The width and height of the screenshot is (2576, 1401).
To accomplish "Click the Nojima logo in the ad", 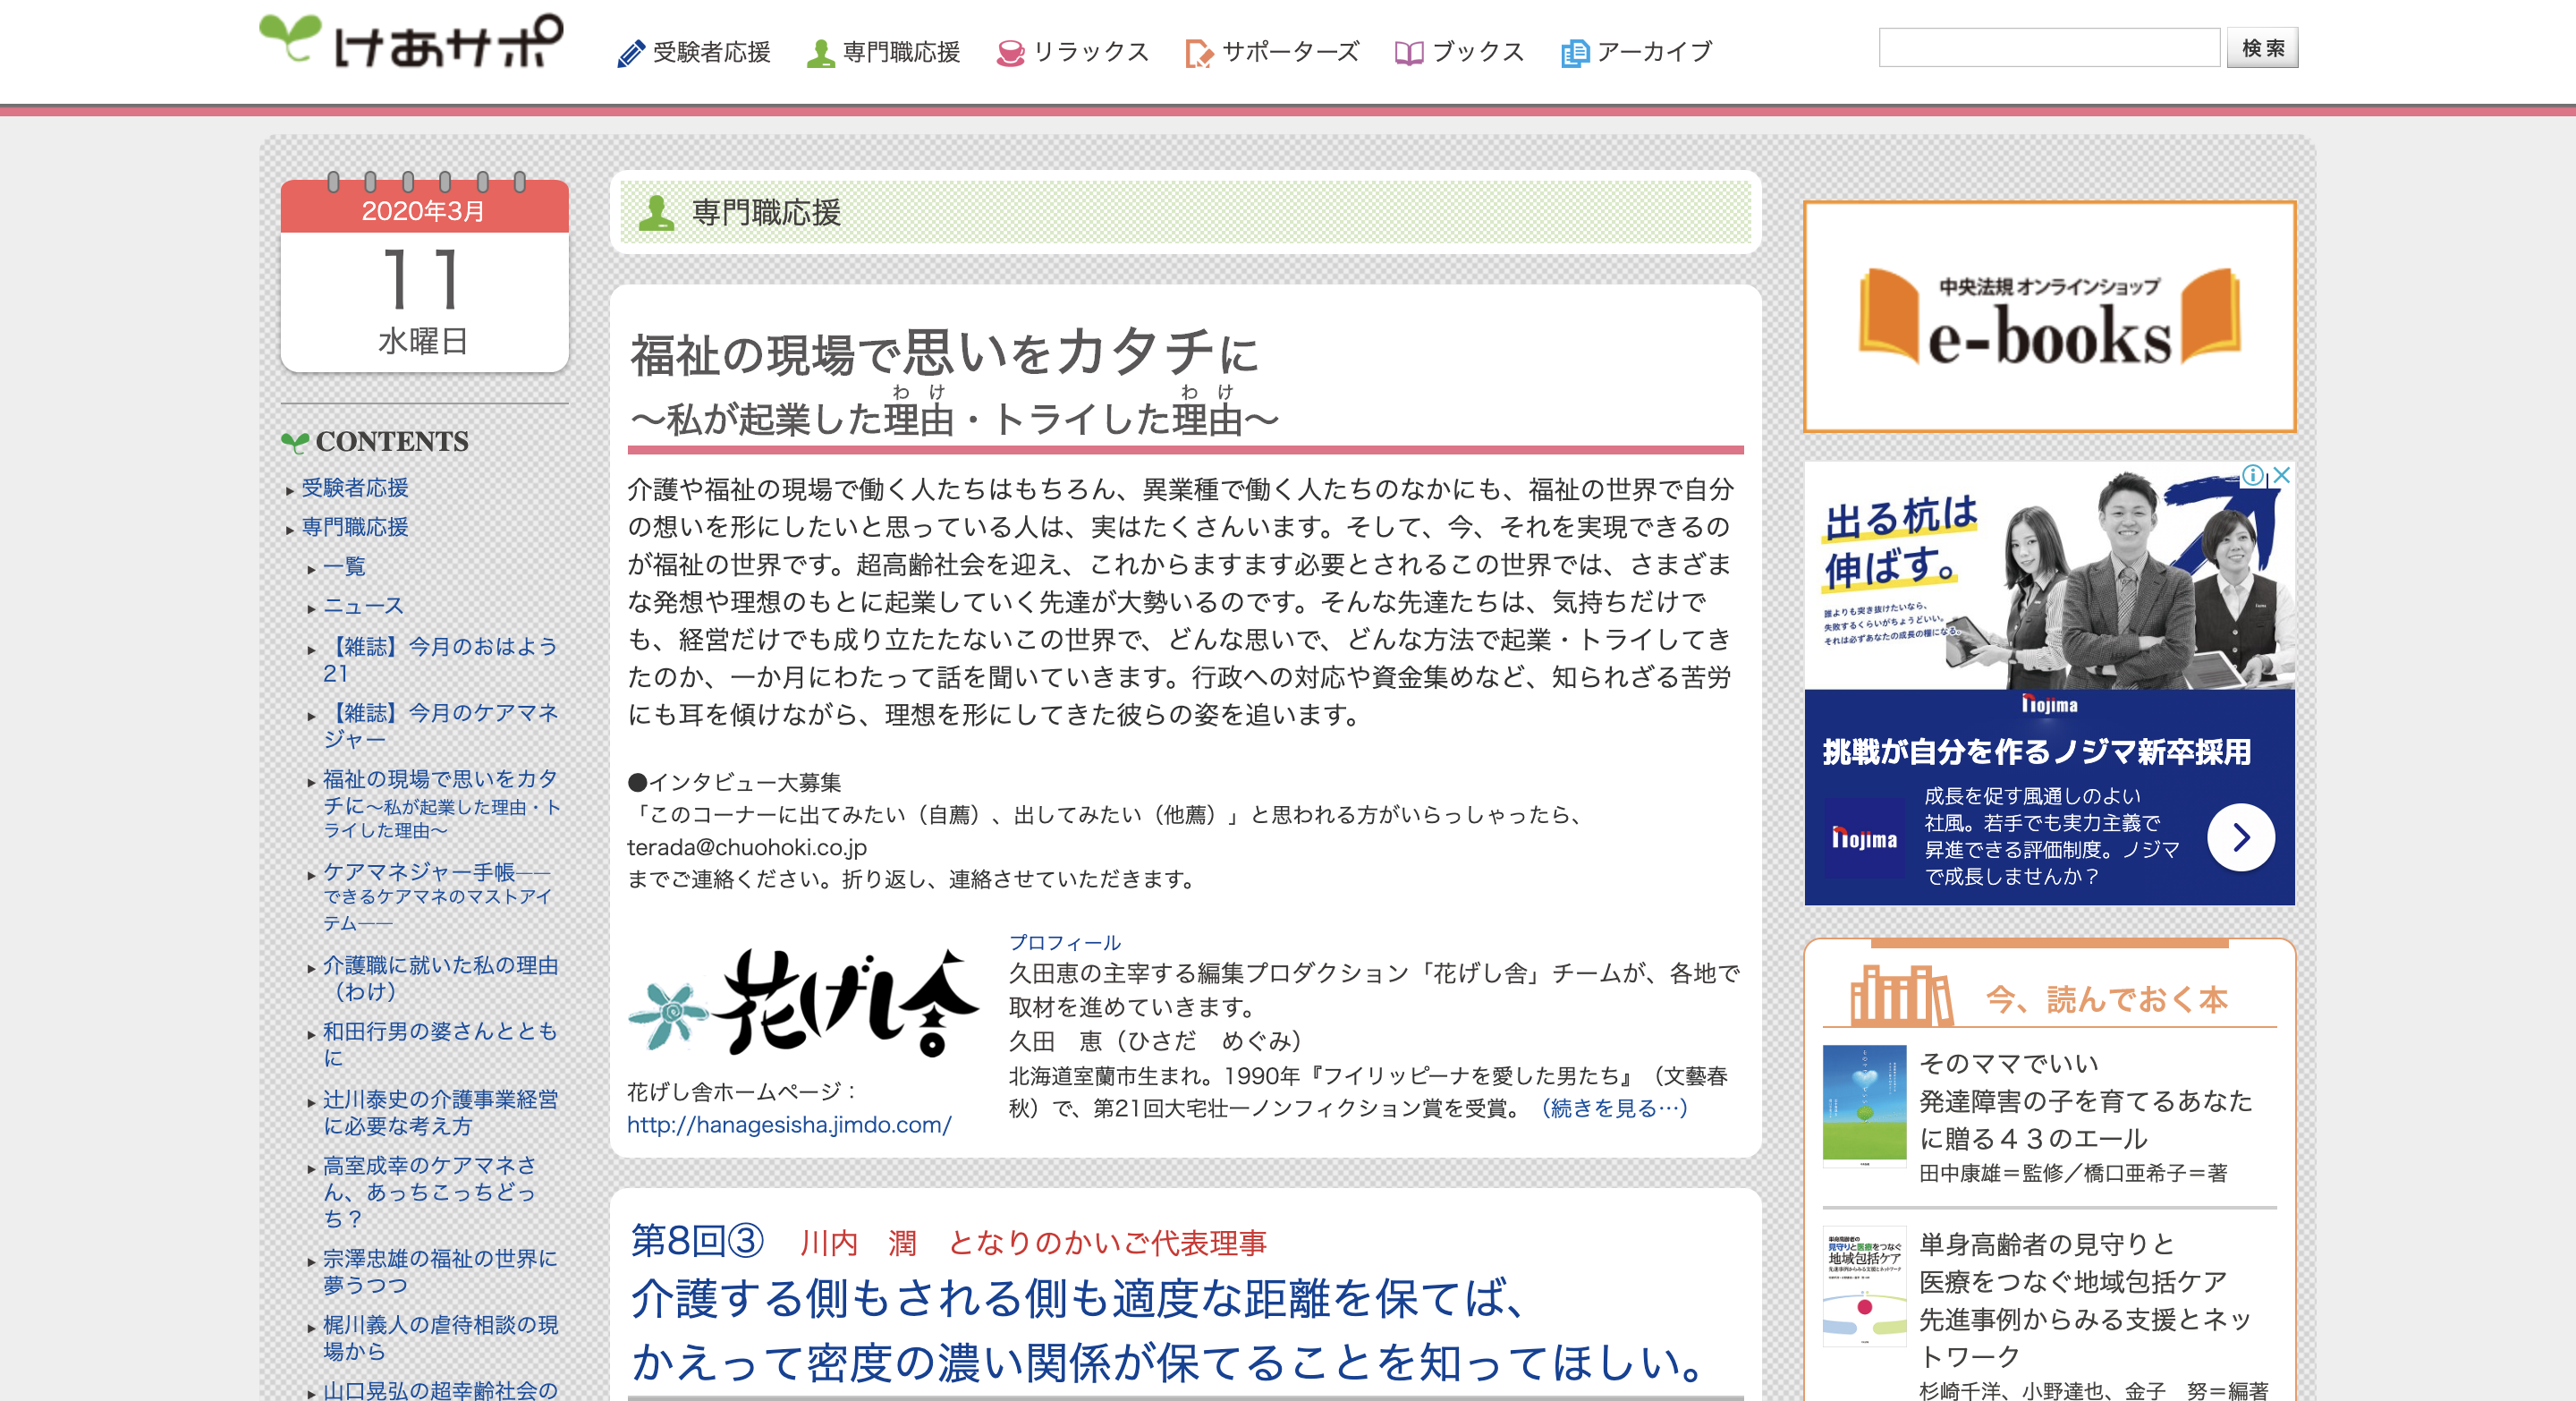I will (x=1864, y=838).
